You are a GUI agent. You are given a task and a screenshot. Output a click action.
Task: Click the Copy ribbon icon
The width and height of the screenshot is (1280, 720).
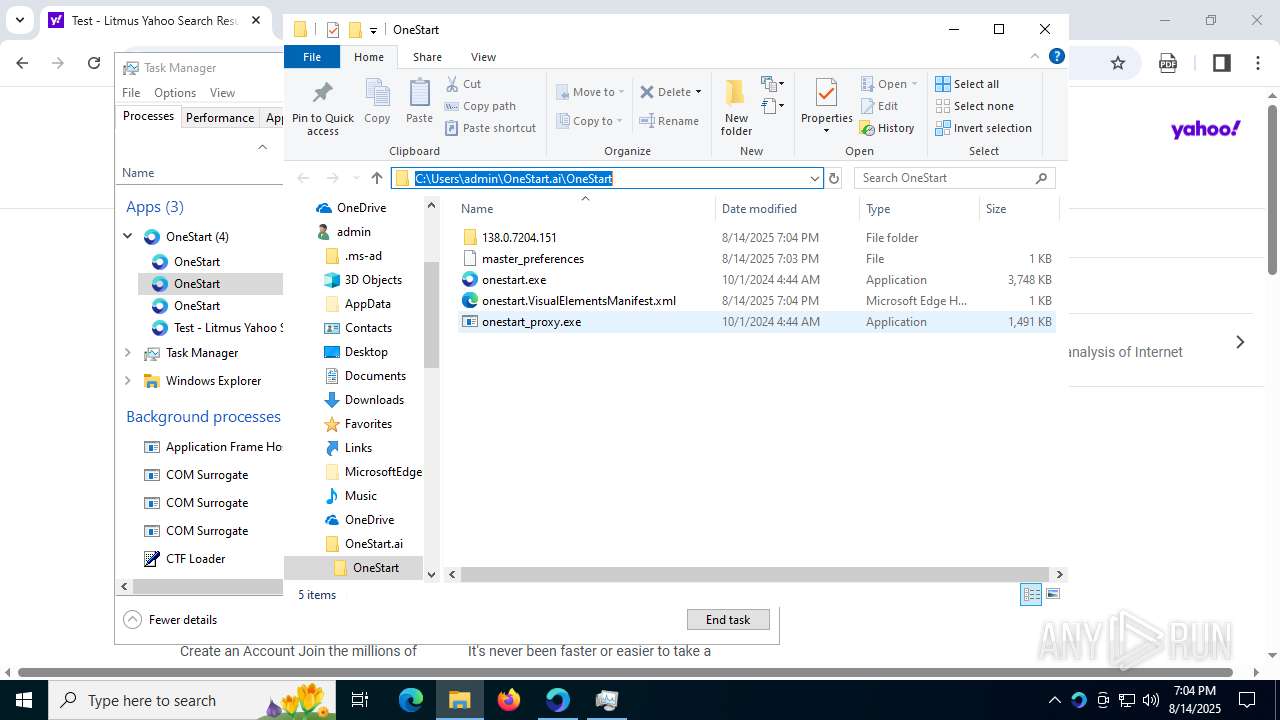point(377,102)
